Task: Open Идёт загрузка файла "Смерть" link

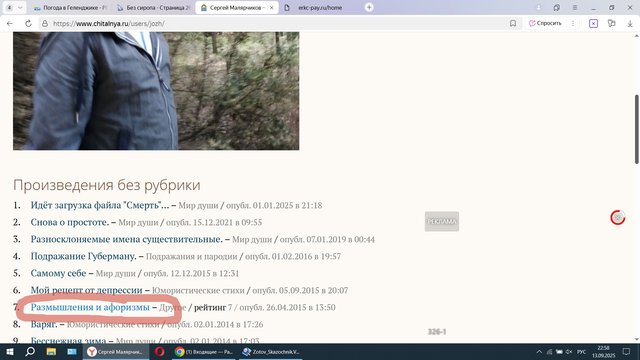Action: [100, 205]
